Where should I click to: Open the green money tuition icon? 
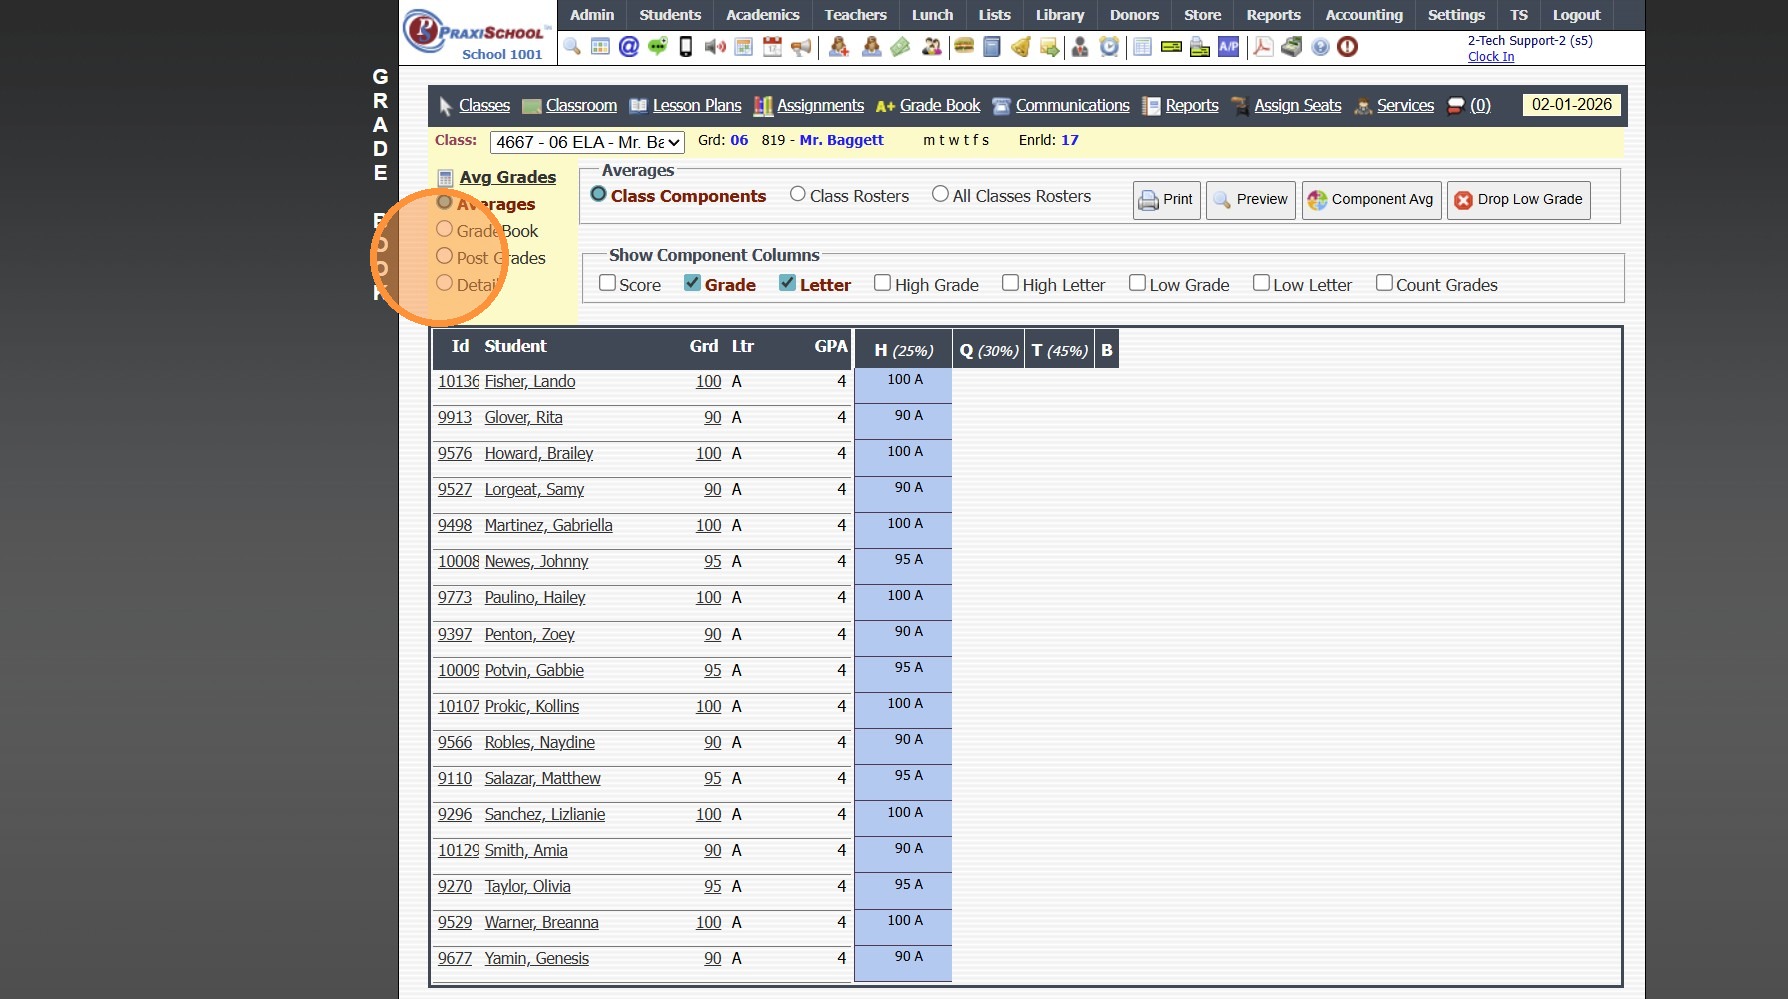(900, 47)
